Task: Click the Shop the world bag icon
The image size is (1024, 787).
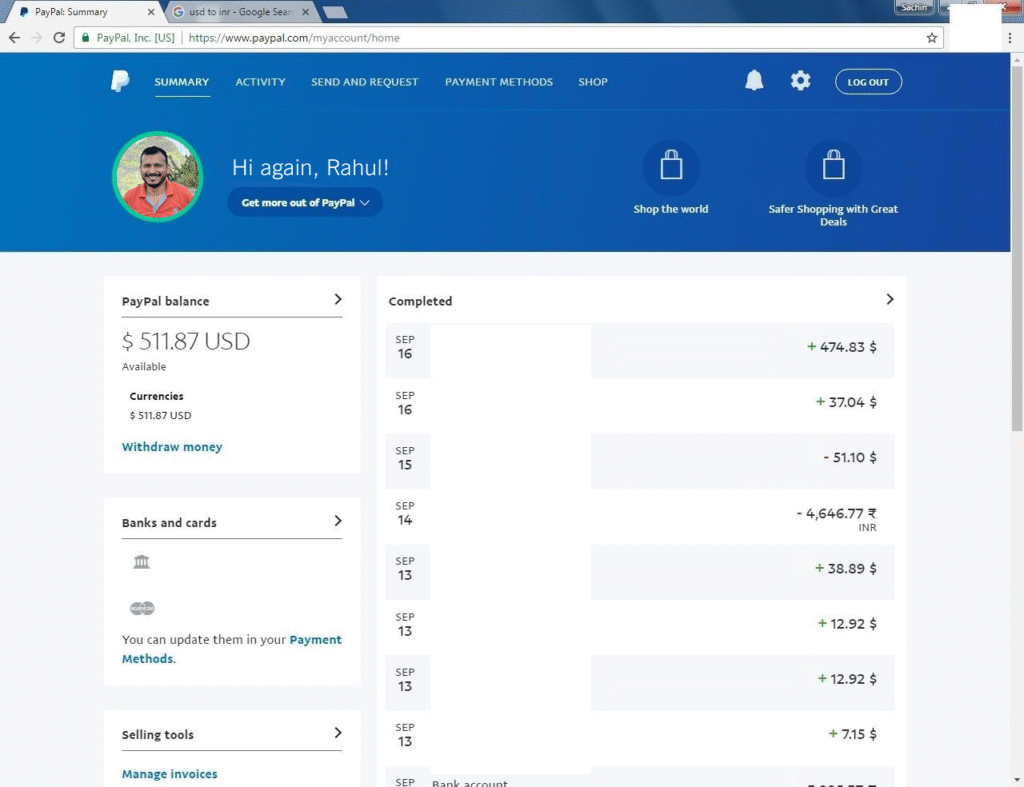Action: [x=671, y=167]
